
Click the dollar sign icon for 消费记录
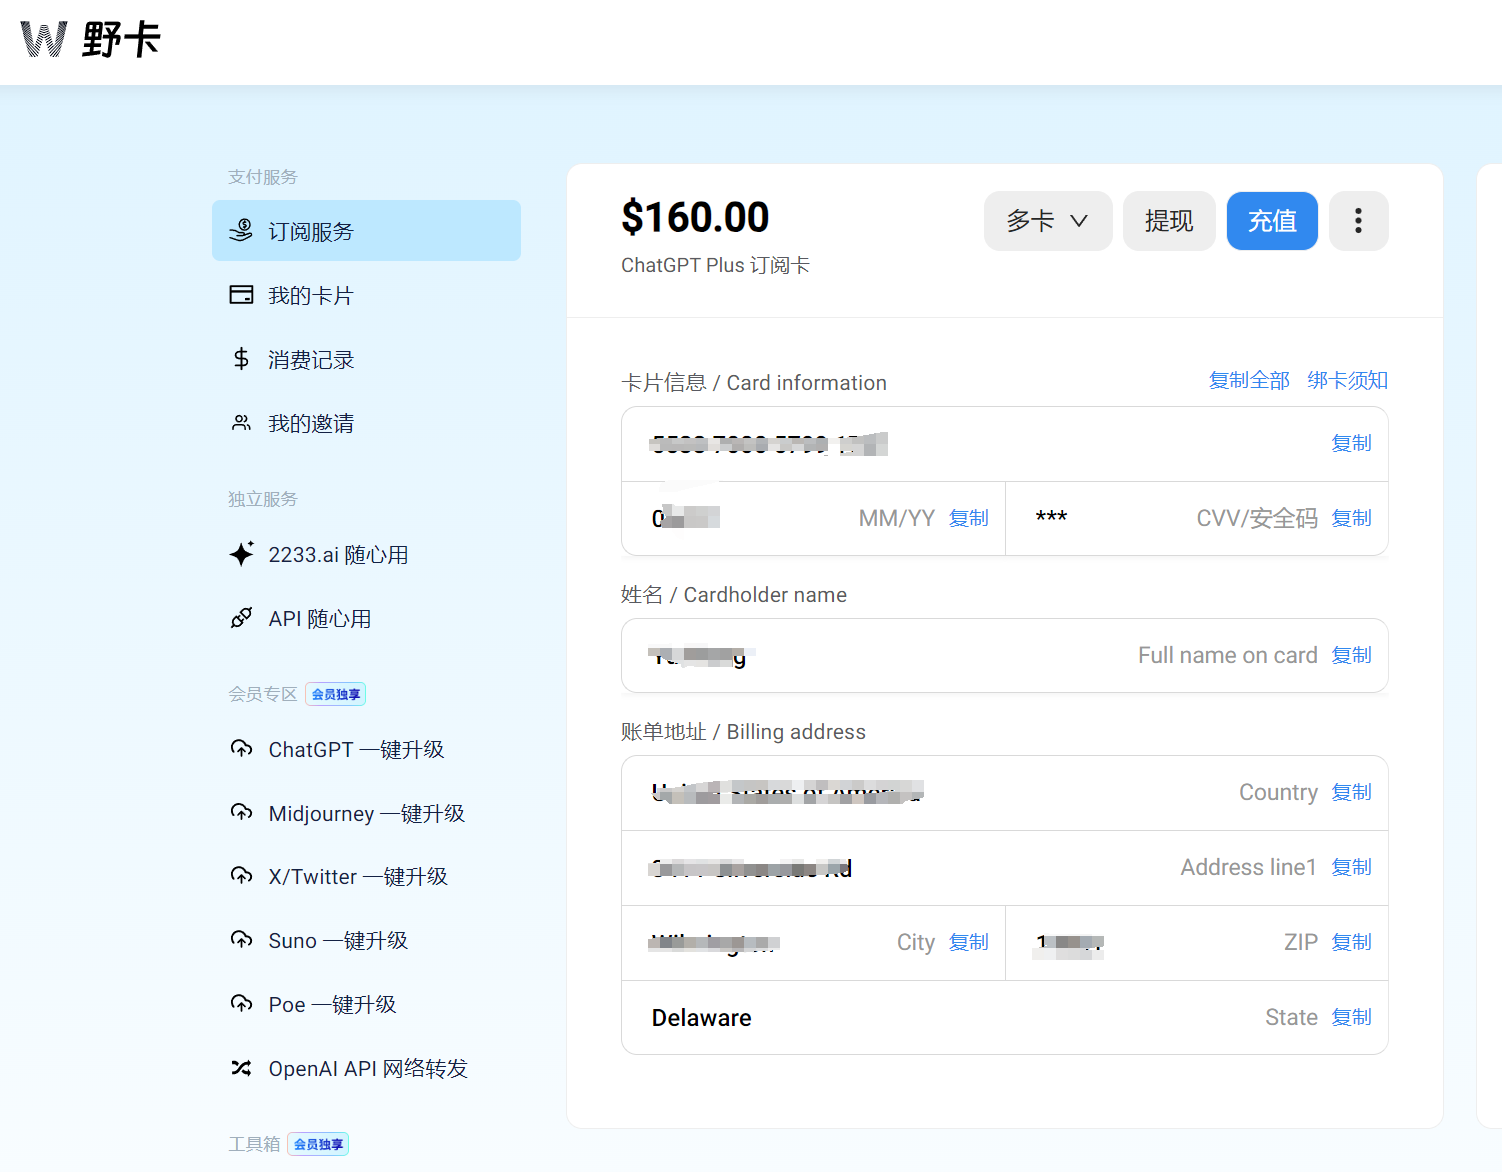pyautogui.click(x=241, y=359)
